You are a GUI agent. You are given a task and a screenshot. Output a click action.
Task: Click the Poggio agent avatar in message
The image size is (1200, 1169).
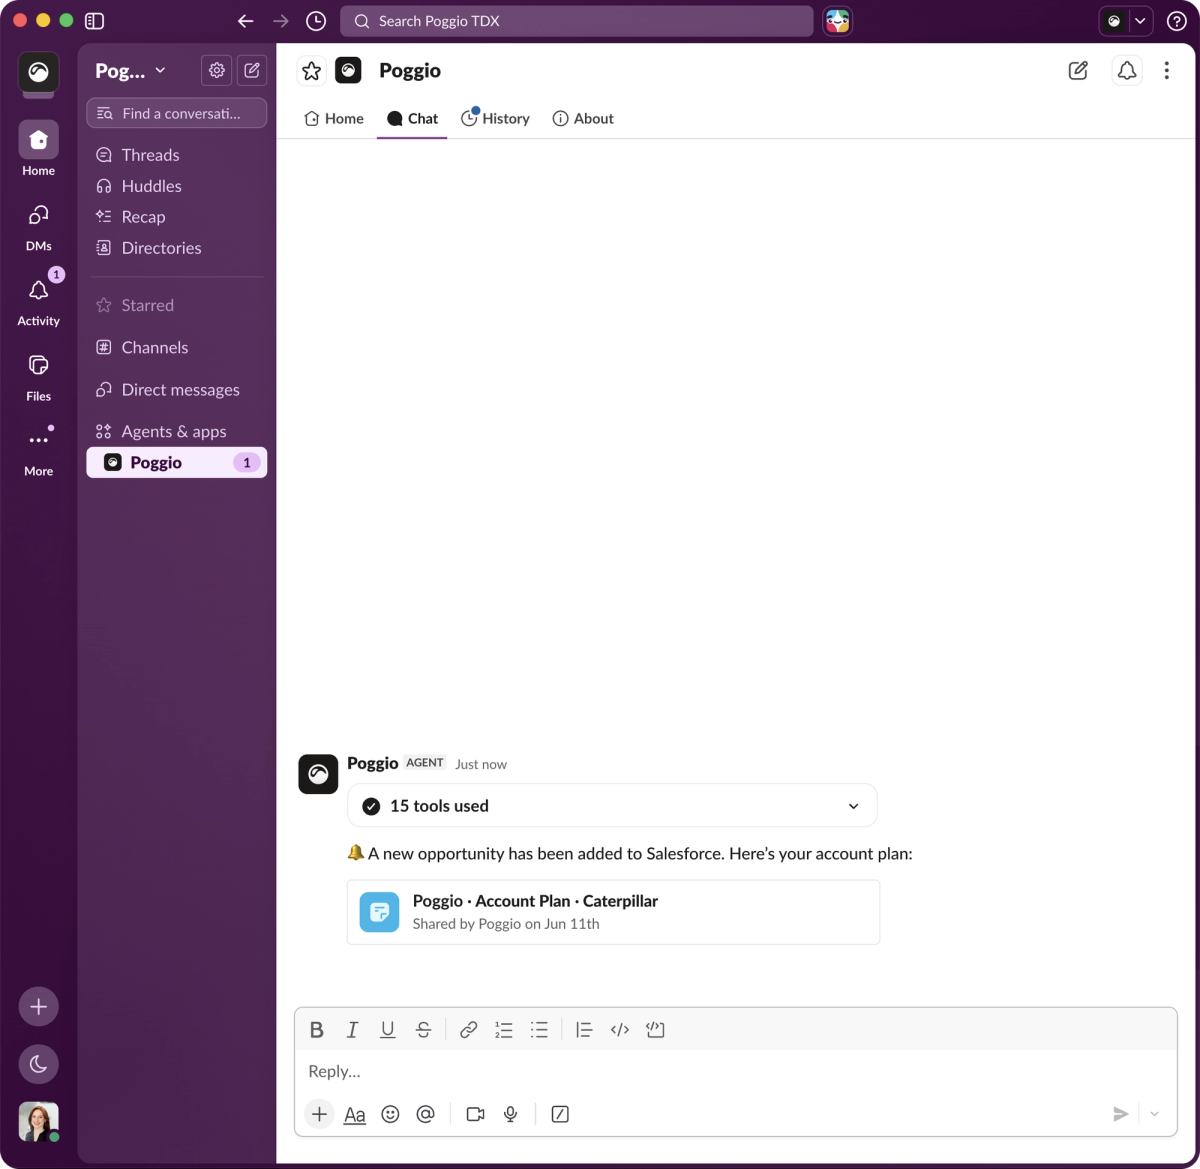318,774
